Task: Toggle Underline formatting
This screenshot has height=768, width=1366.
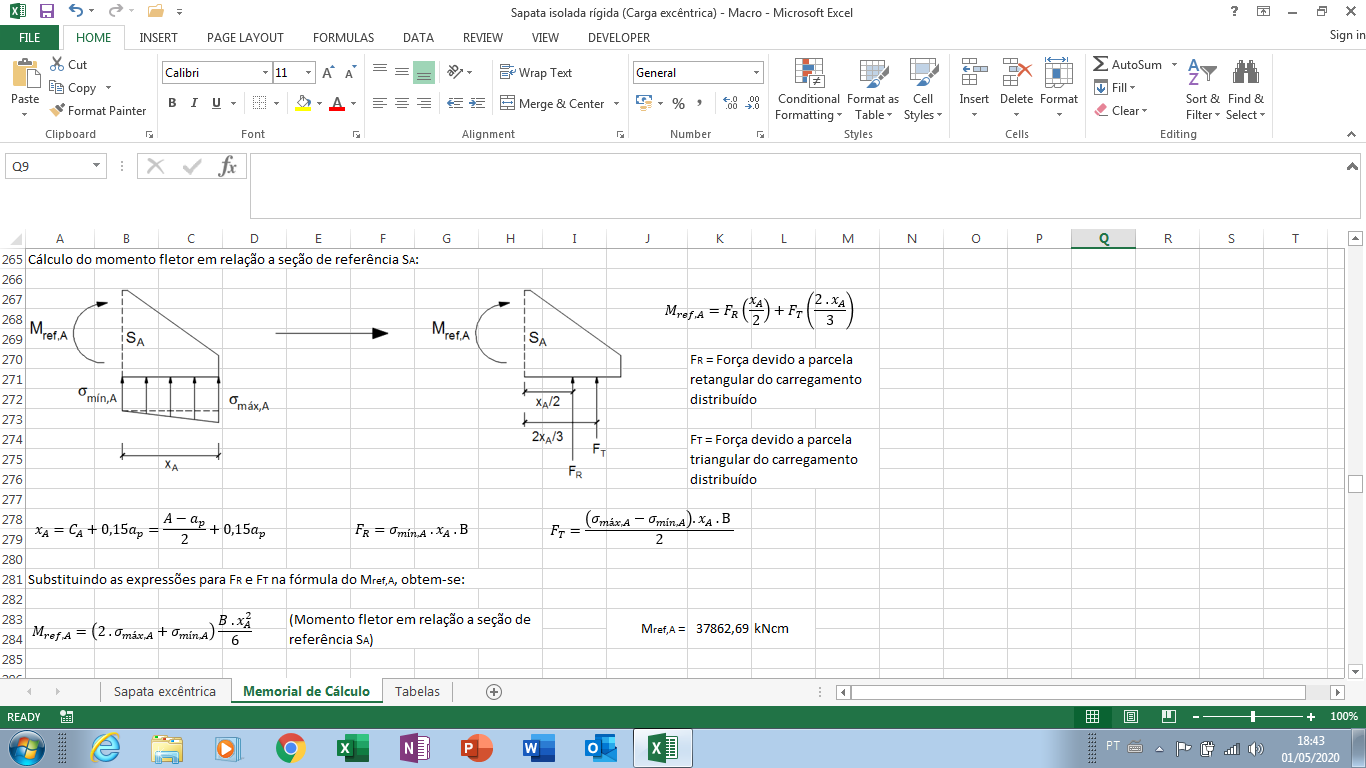Action: click(x=216, y=103)
